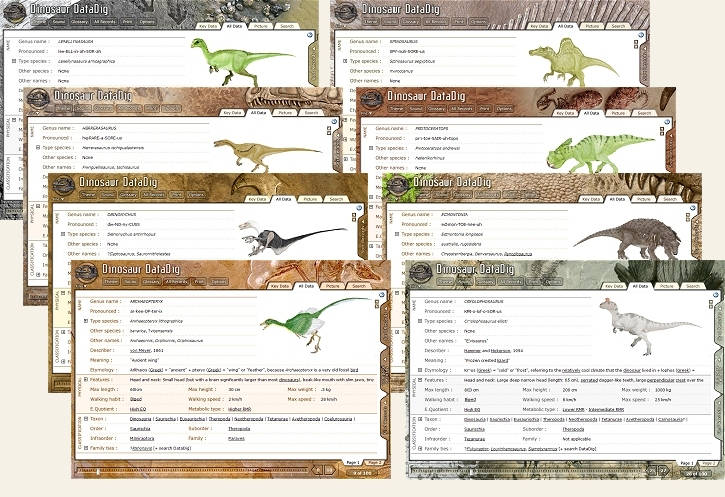
Task: Click Options button in Deinonychus window
Action: [196, 195]
